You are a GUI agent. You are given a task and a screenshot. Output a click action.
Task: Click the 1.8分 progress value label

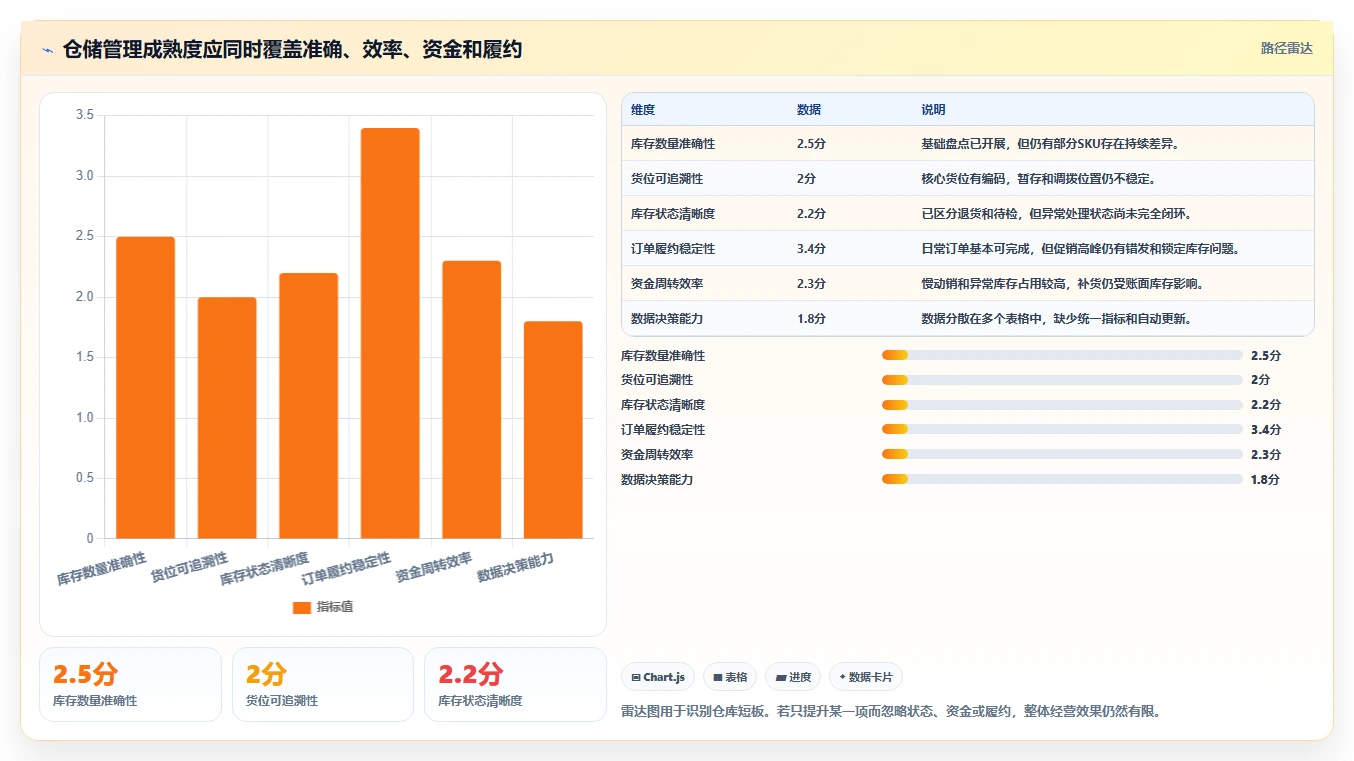[x=1265, y=479]
